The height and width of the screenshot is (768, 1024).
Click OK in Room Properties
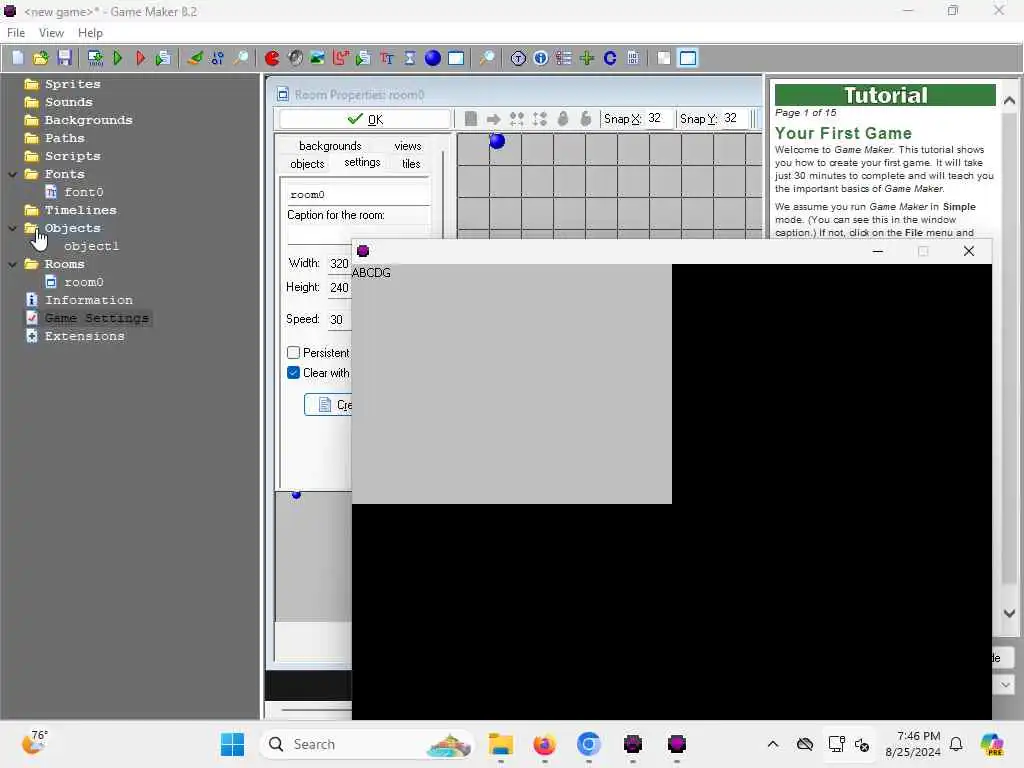[365, 119]
